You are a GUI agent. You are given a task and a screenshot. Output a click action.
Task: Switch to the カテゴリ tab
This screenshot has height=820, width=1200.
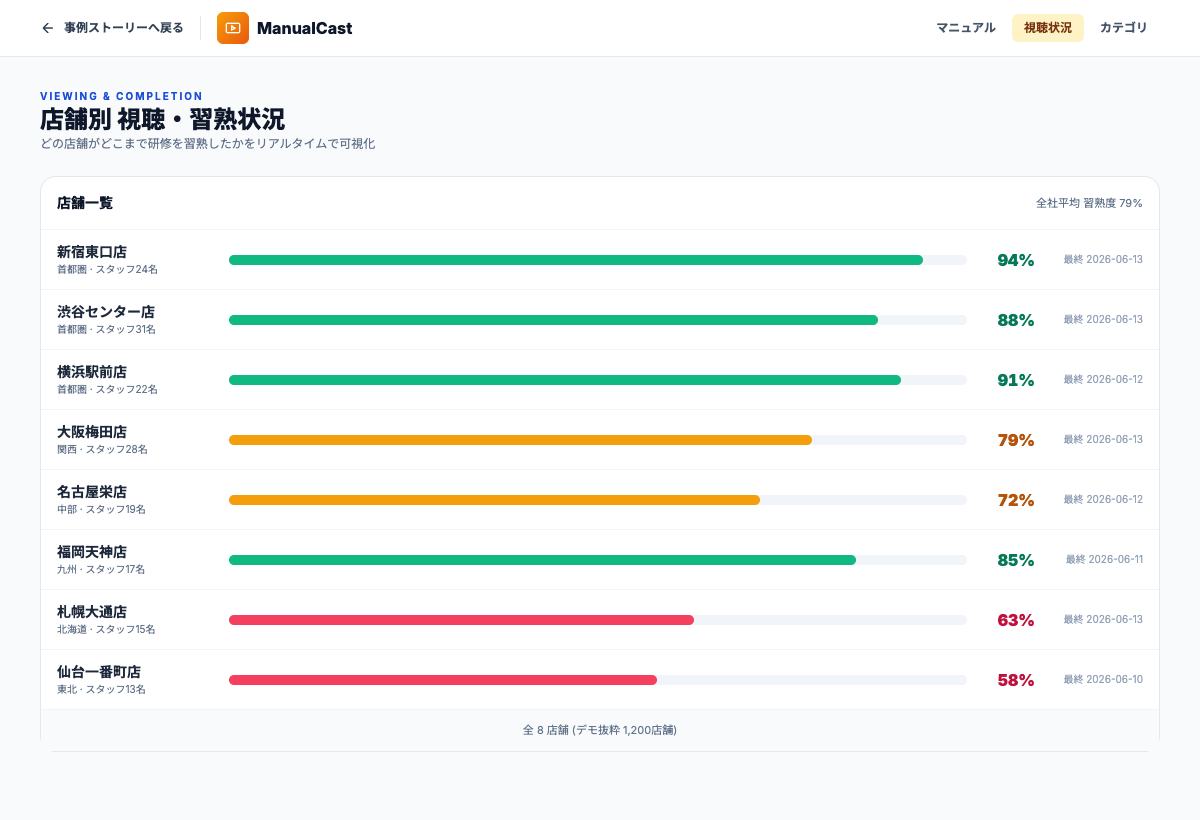[x=1124, y=28]
